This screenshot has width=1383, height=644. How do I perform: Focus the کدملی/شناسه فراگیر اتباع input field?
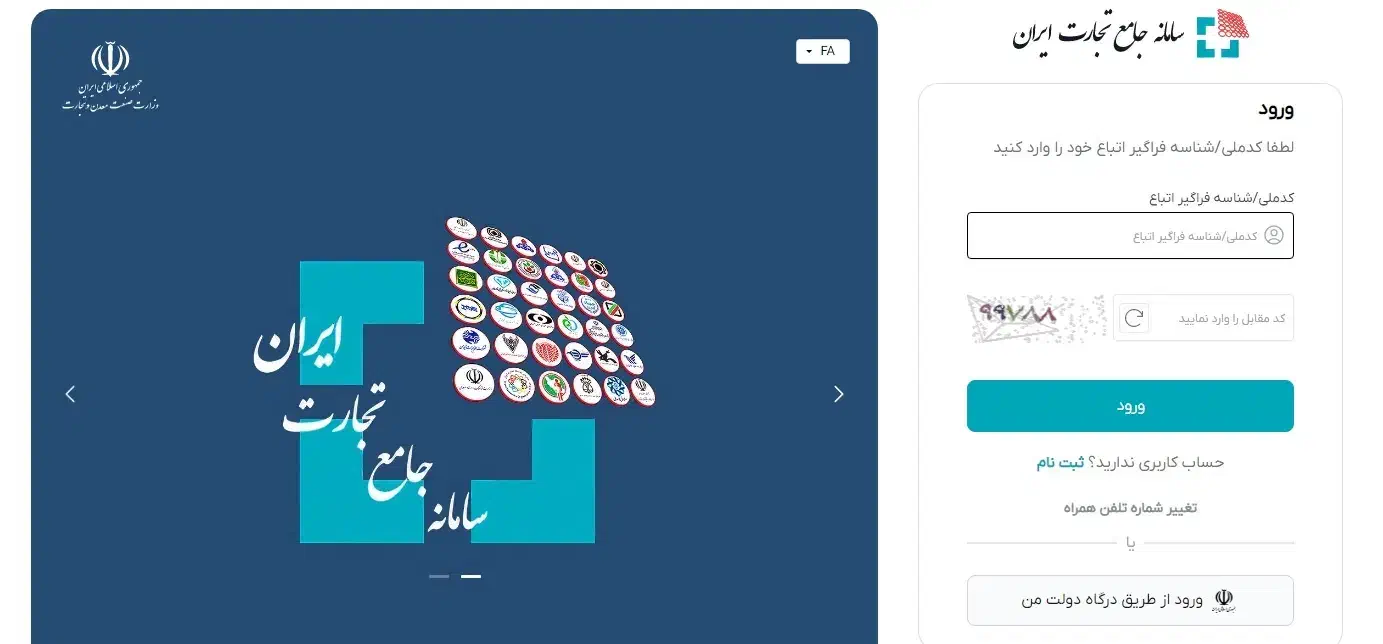tap(1130, 235)
